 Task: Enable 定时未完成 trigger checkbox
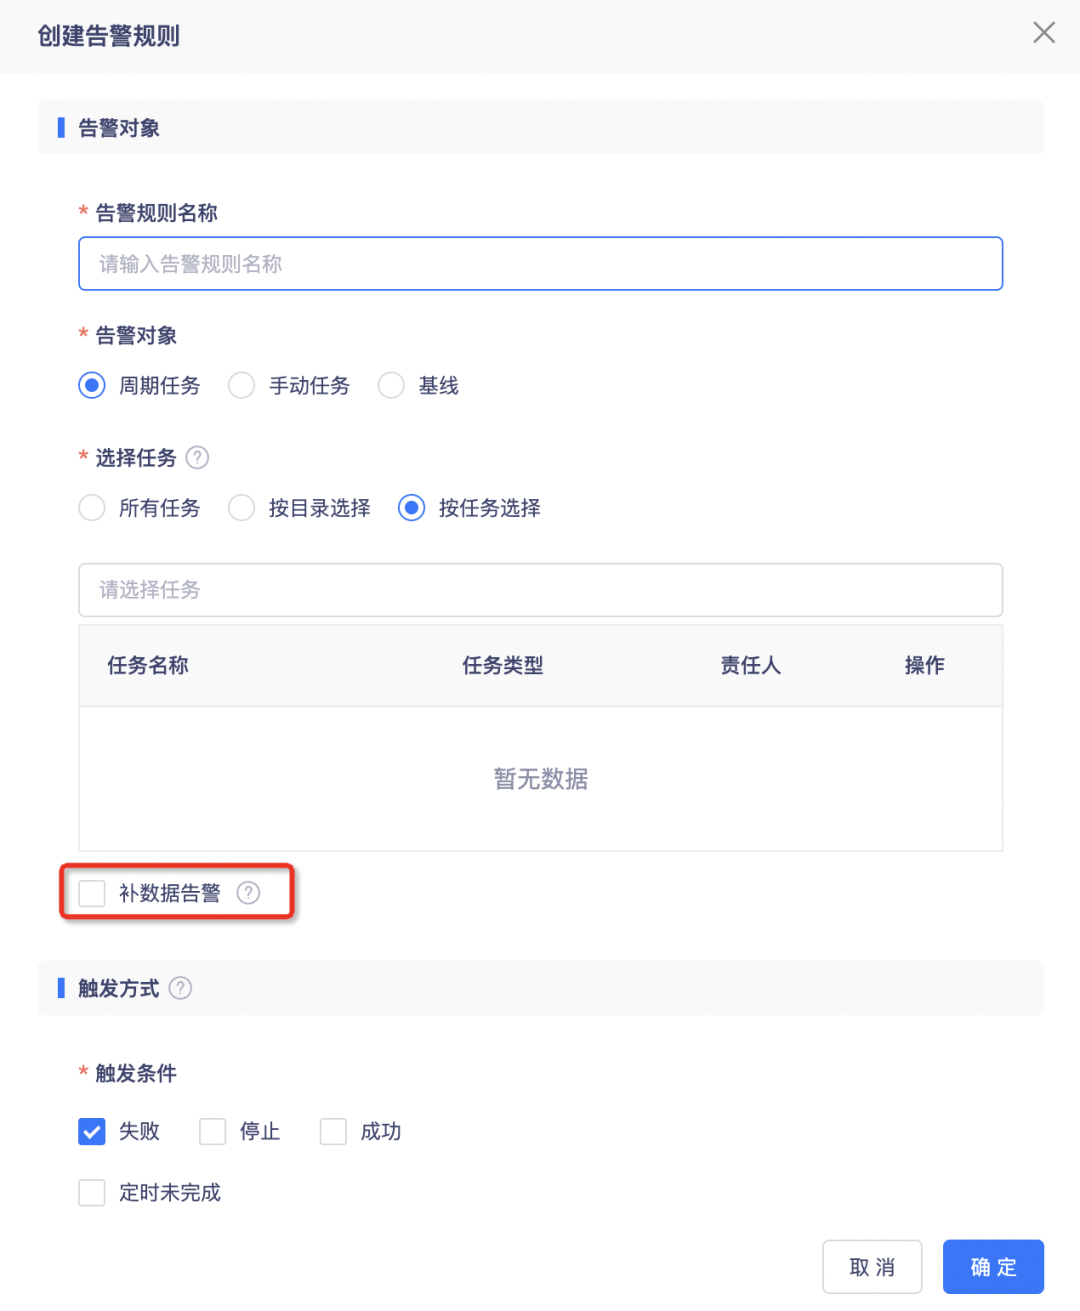click(92, 1193)
